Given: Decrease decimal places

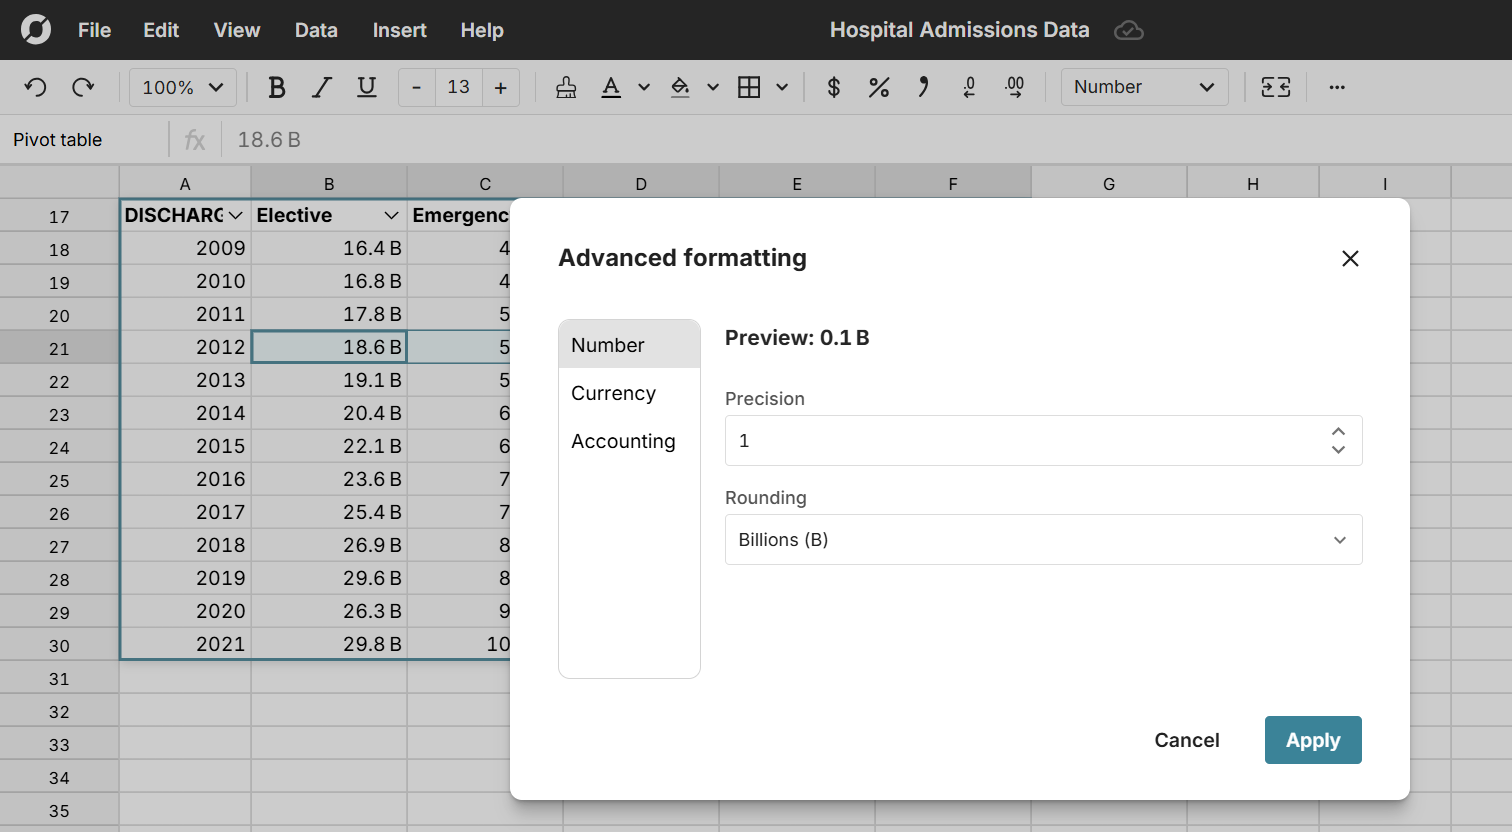Looking at the screenshot, I should (969, 88).
